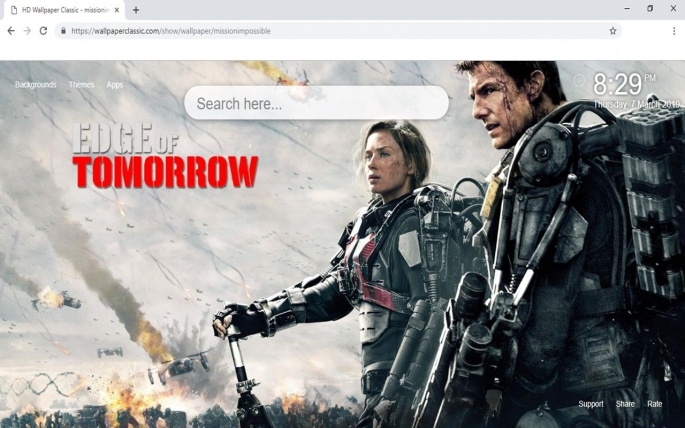Screen dimensions: 685x428
Task: Open a new tab with the plus button
Action: [136, 10]
